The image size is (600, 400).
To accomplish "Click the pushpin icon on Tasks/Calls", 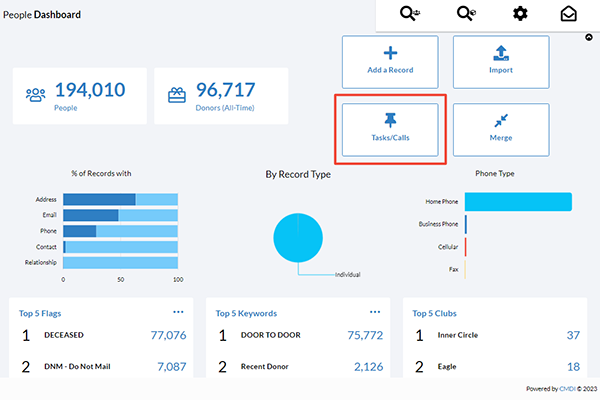I will pos(390,120).
